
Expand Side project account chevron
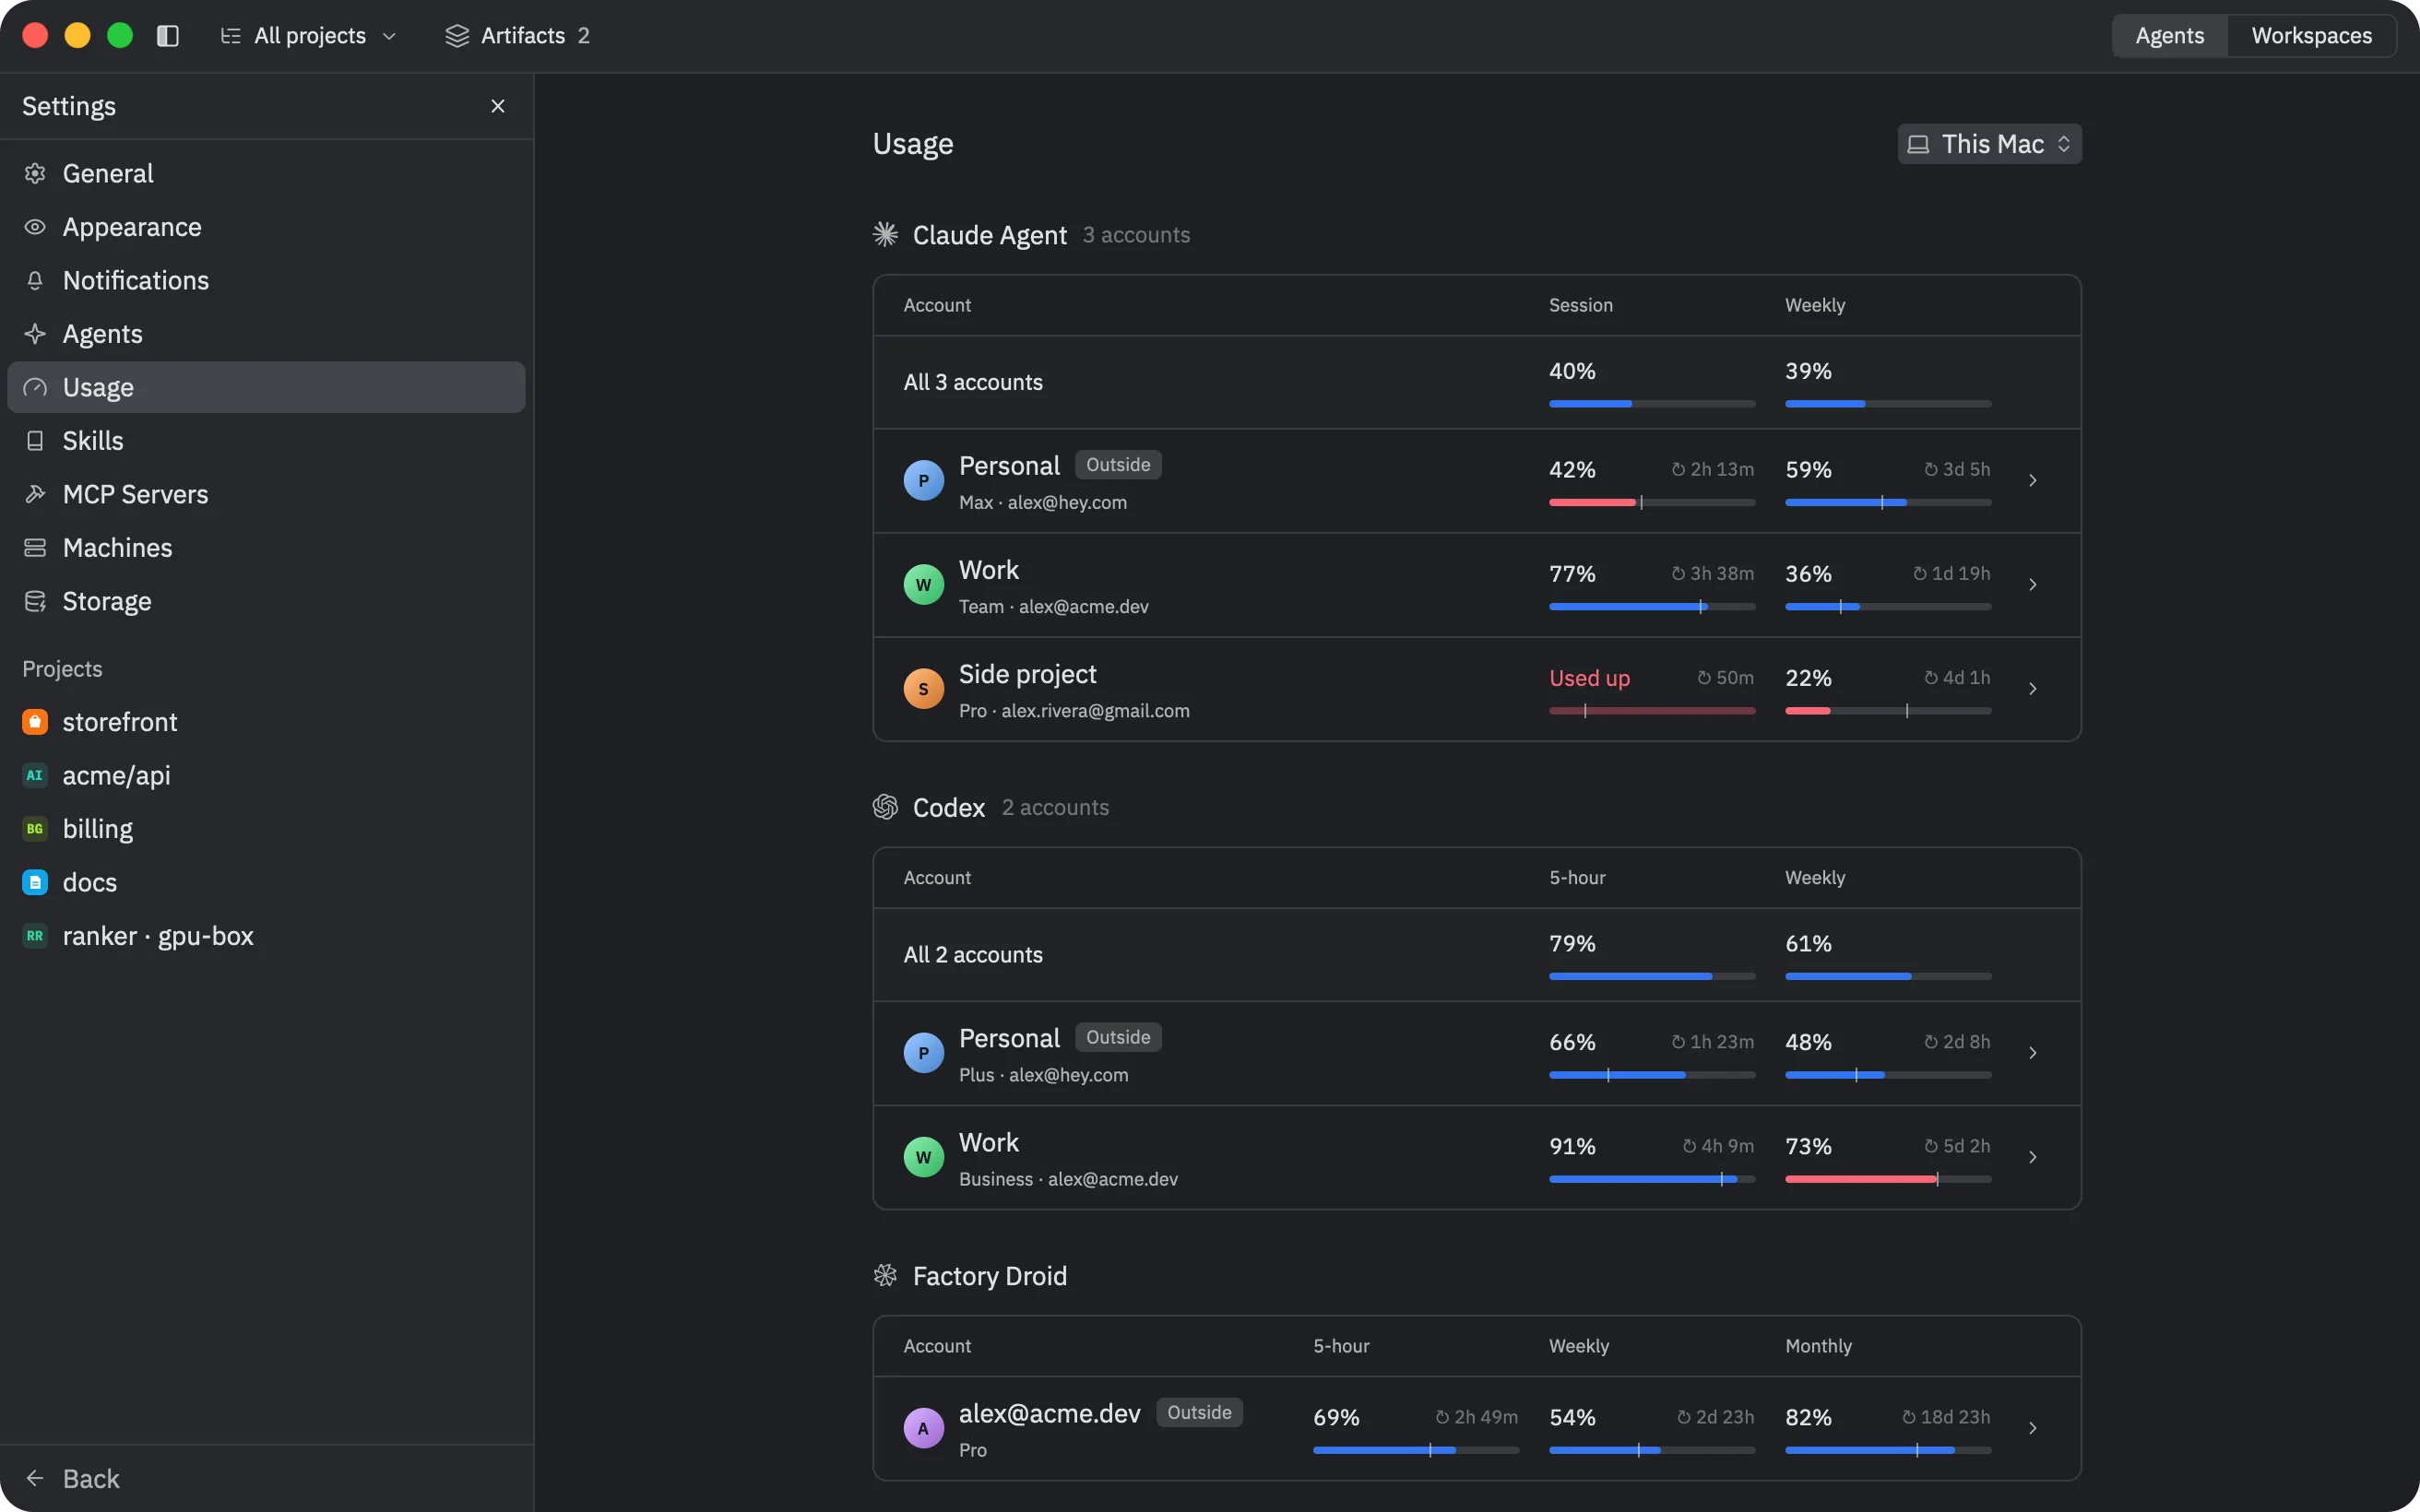2033,689
